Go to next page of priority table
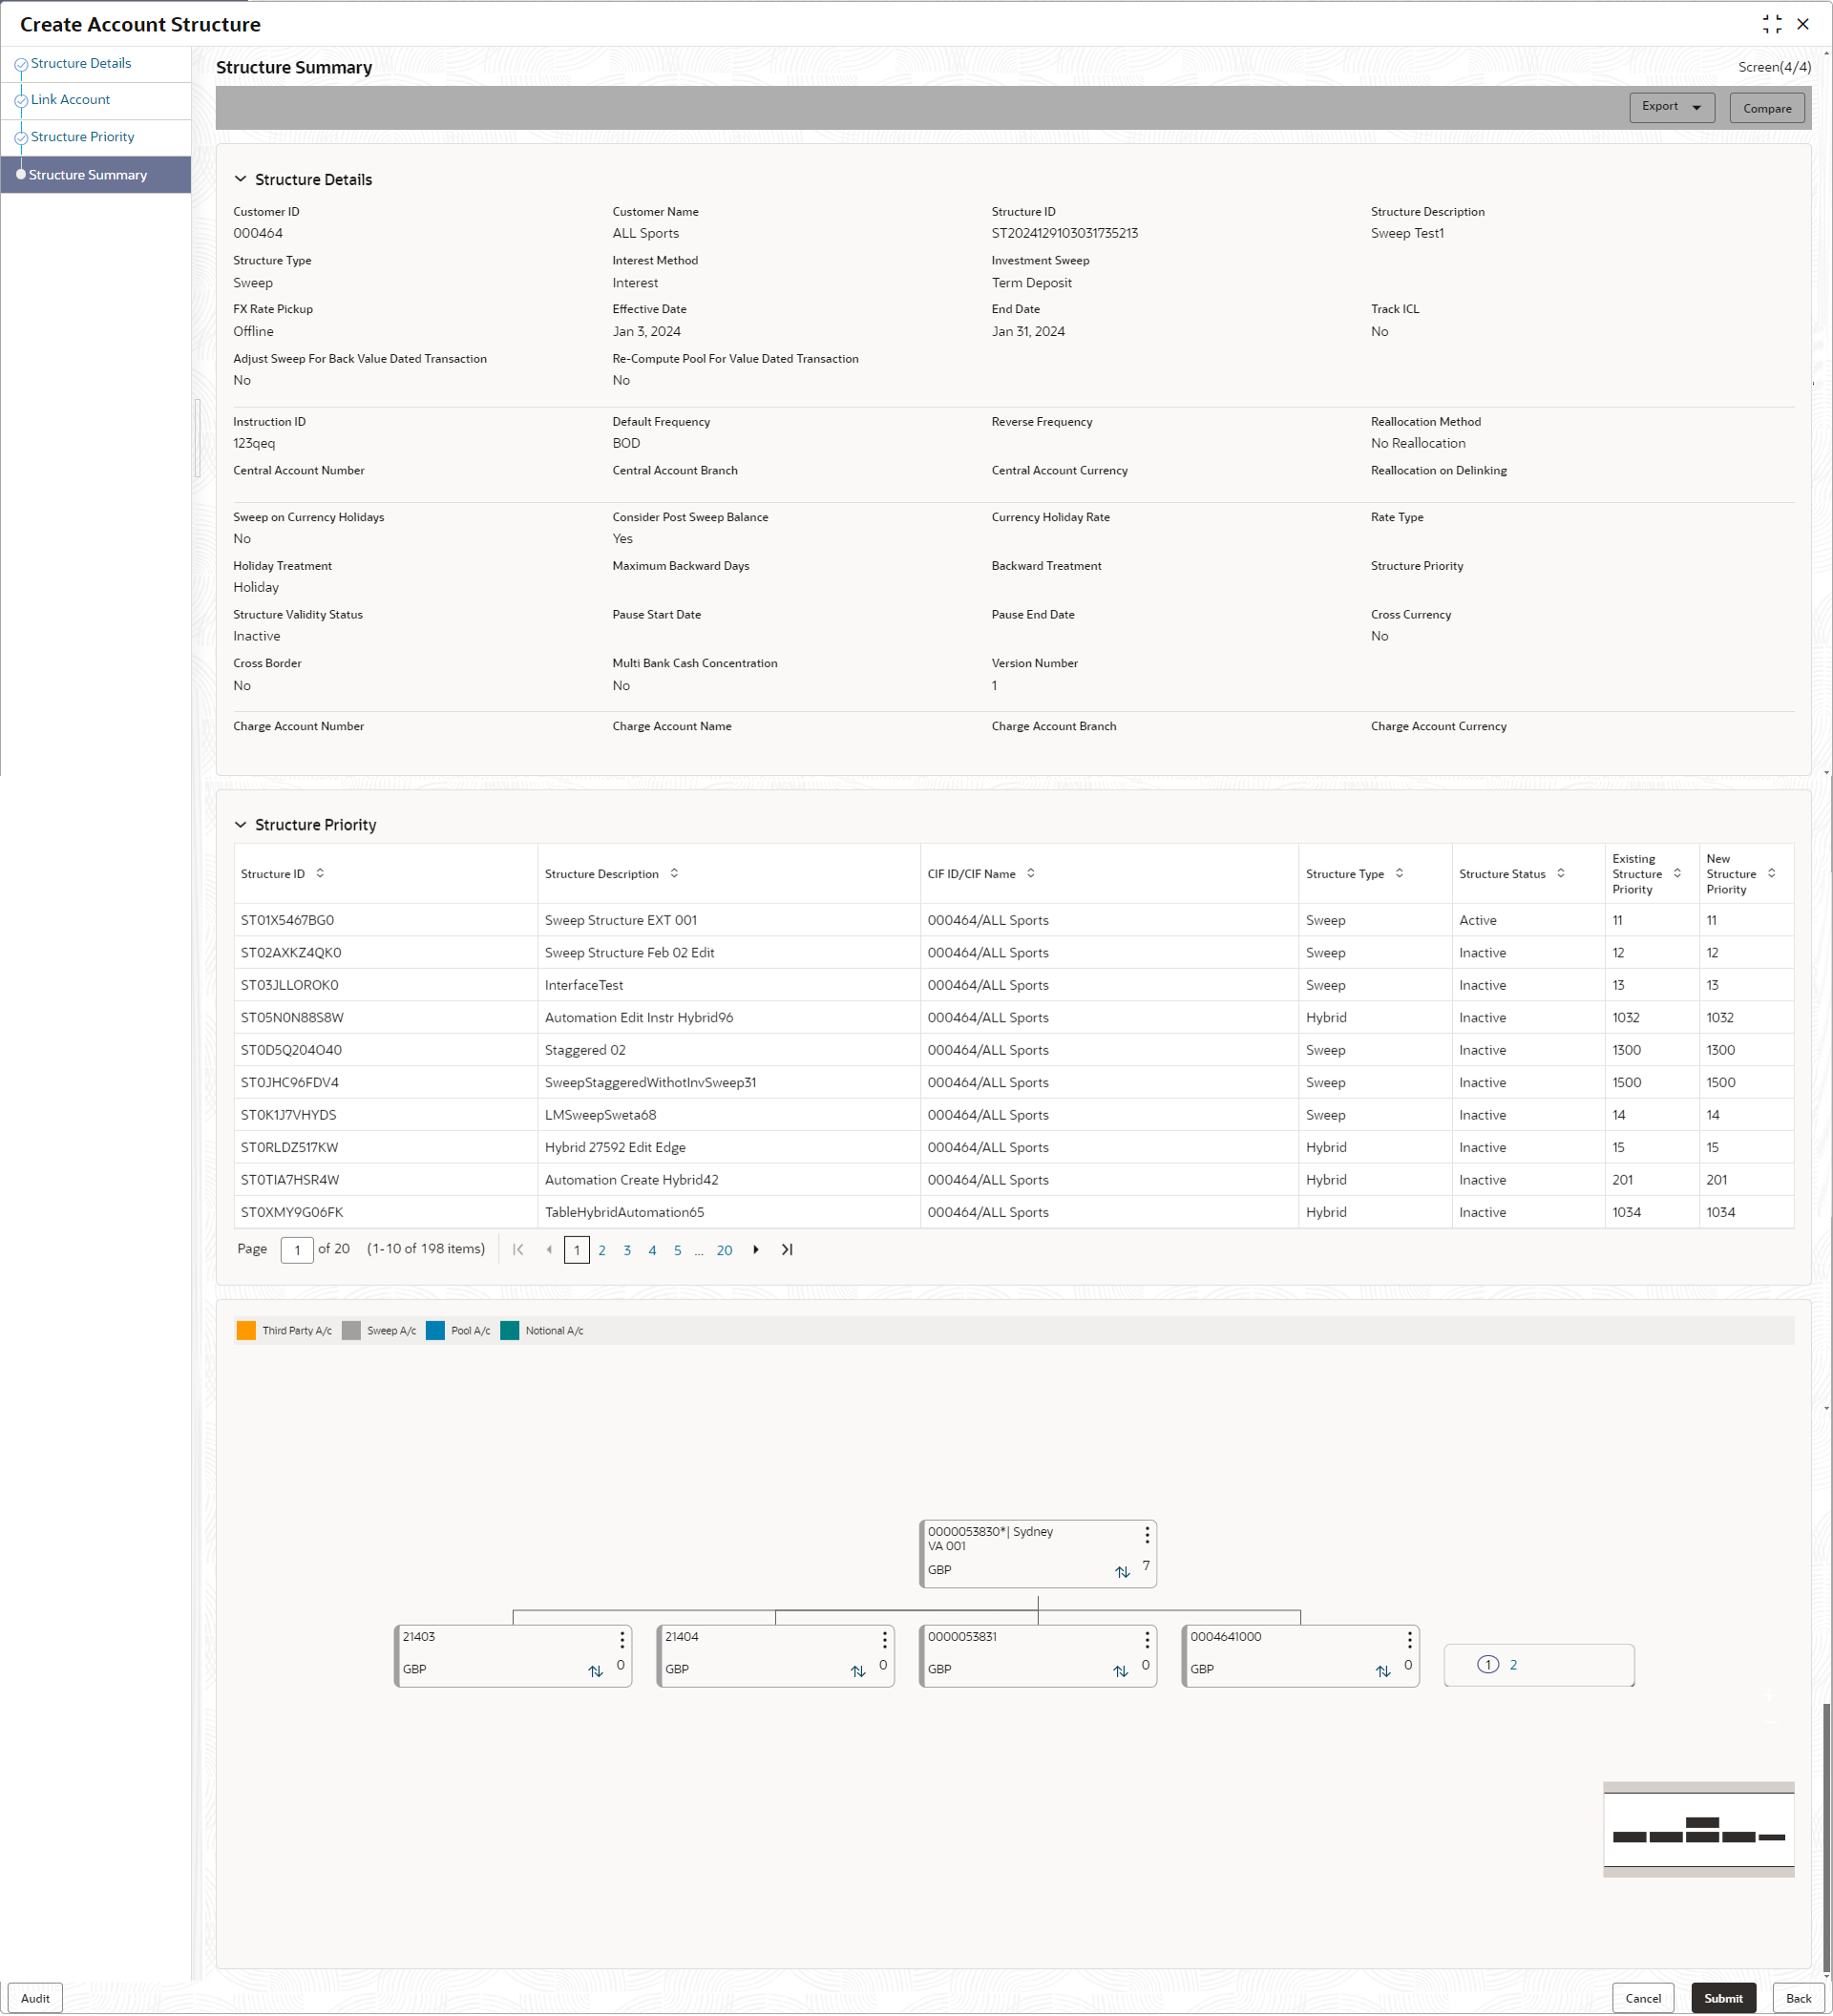 pos(756,1249)
